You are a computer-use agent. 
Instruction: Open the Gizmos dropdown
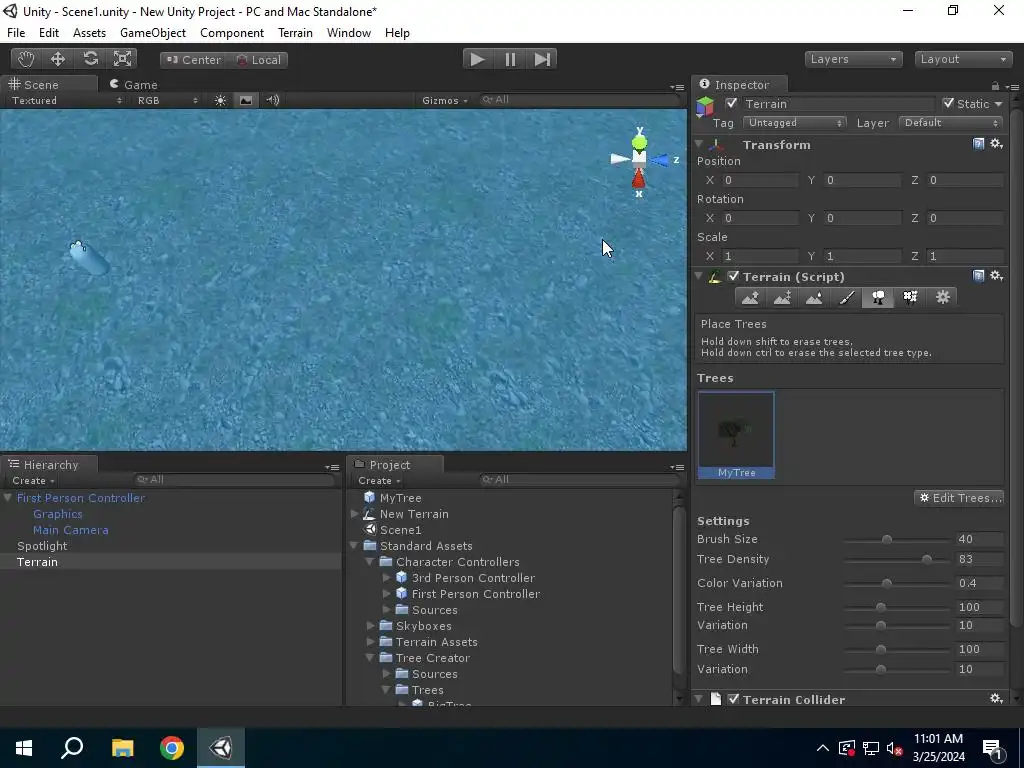click(x=445, y=101)
